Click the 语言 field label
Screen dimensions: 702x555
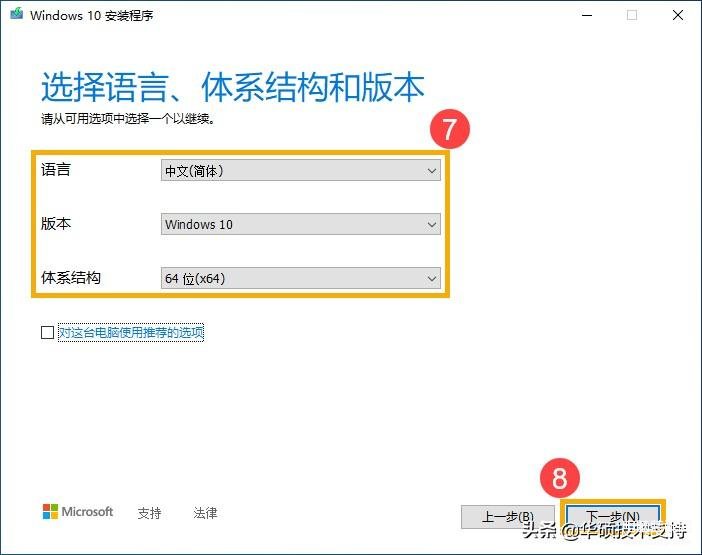click(x=56, y=170)
